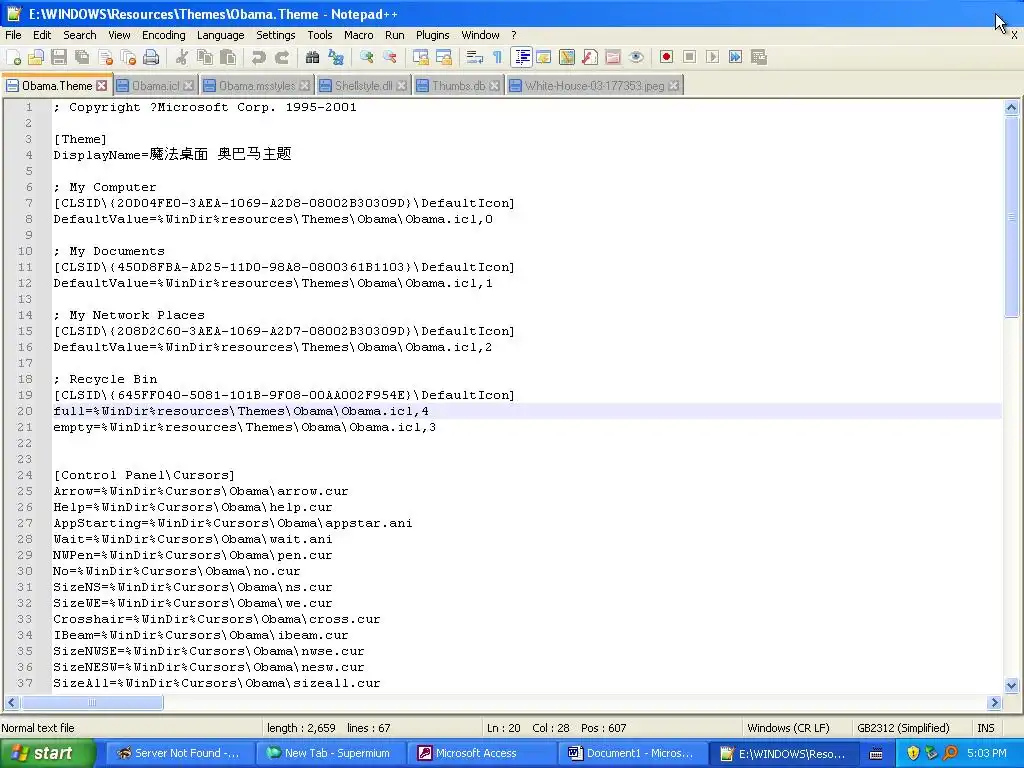Viewport: 1024px width, 768px height.
Task: Open Find with binoculars icon
Action: (x=313, y=57)
